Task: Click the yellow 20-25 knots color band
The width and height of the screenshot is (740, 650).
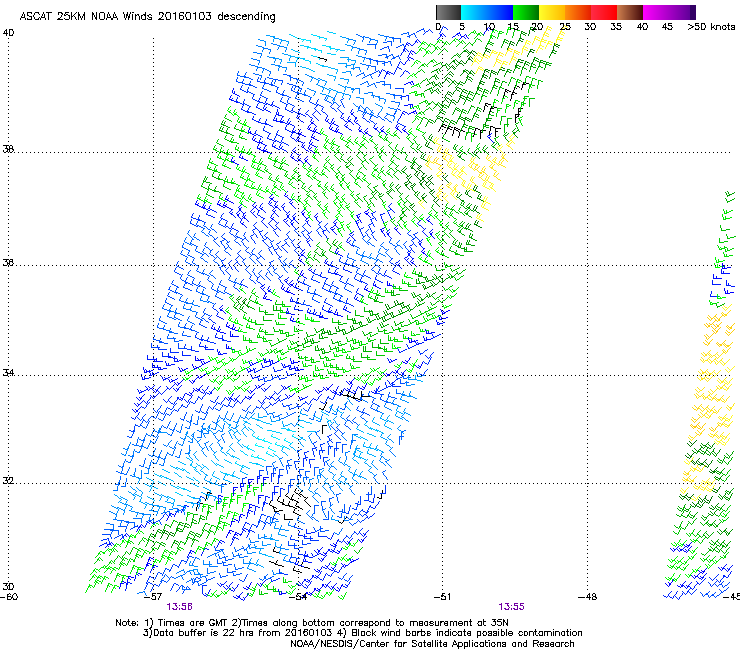Action: point(552,12)
